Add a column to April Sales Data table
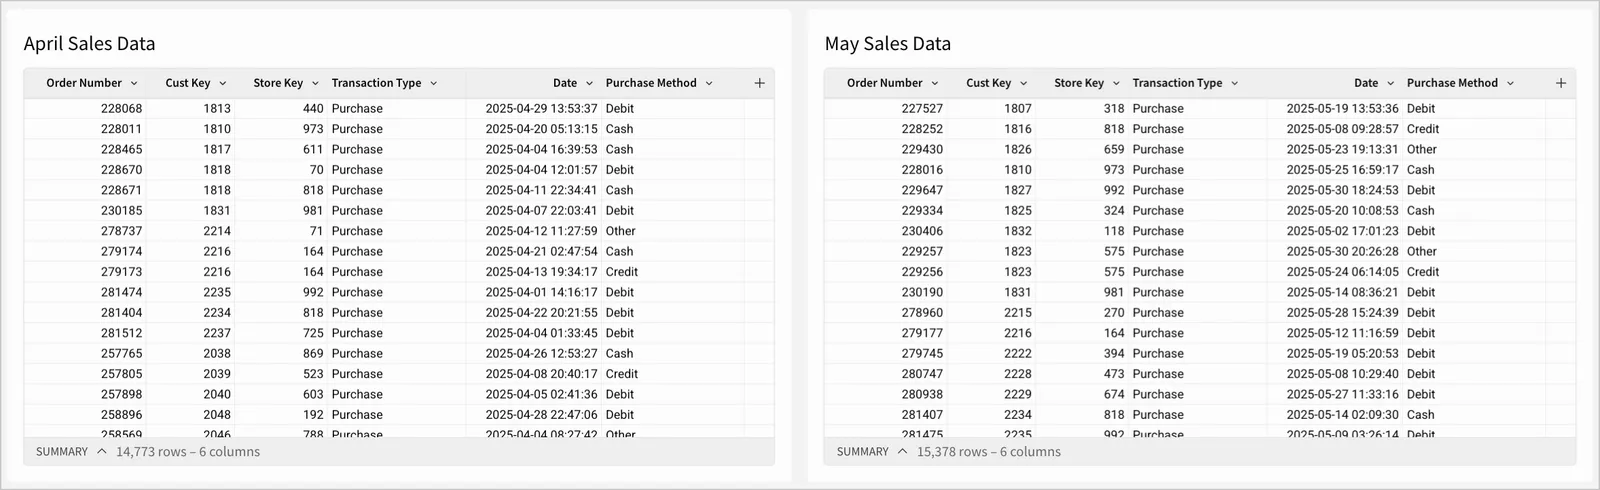Screen dimensions: 1600x490 point(759,83)
